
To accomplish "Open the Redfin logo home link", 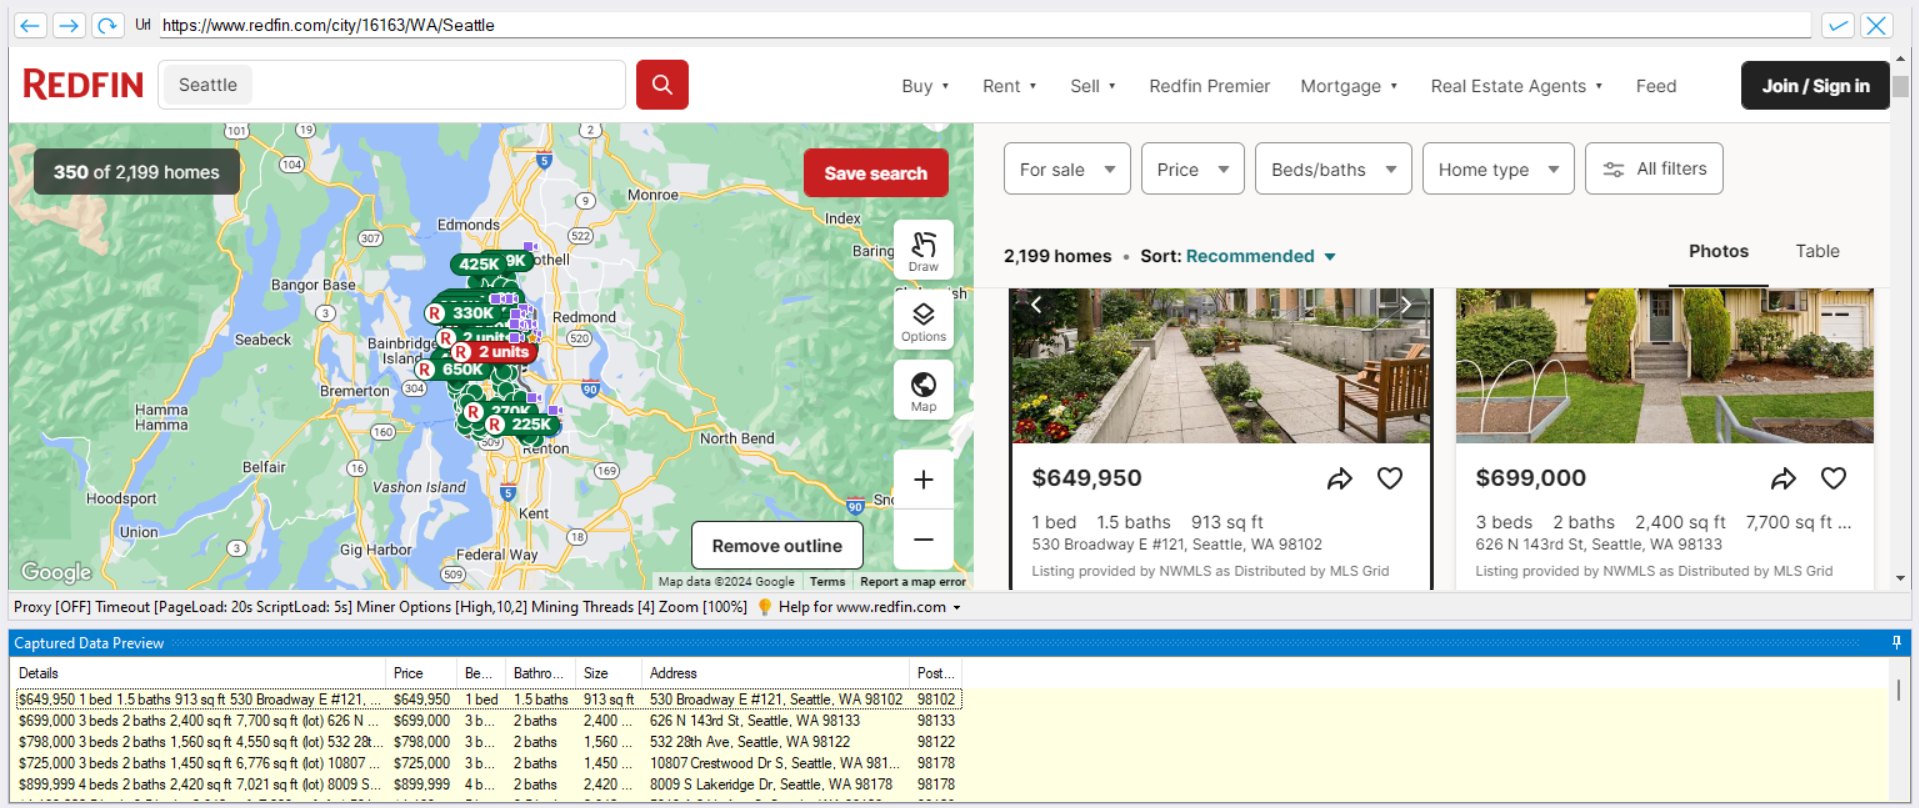I will (x=83, y=85).
